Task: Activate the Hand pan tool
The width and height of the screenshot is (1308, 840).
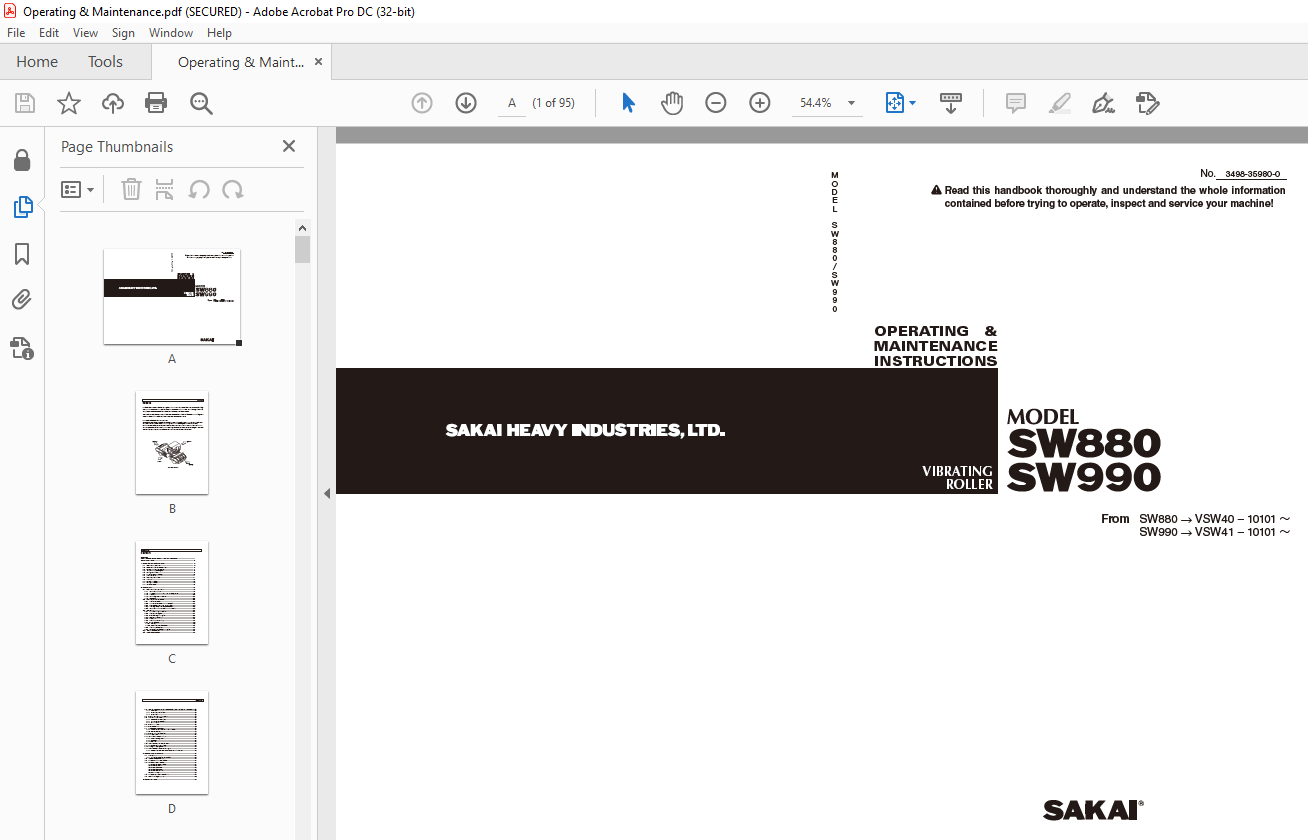Action: [672, 103]
